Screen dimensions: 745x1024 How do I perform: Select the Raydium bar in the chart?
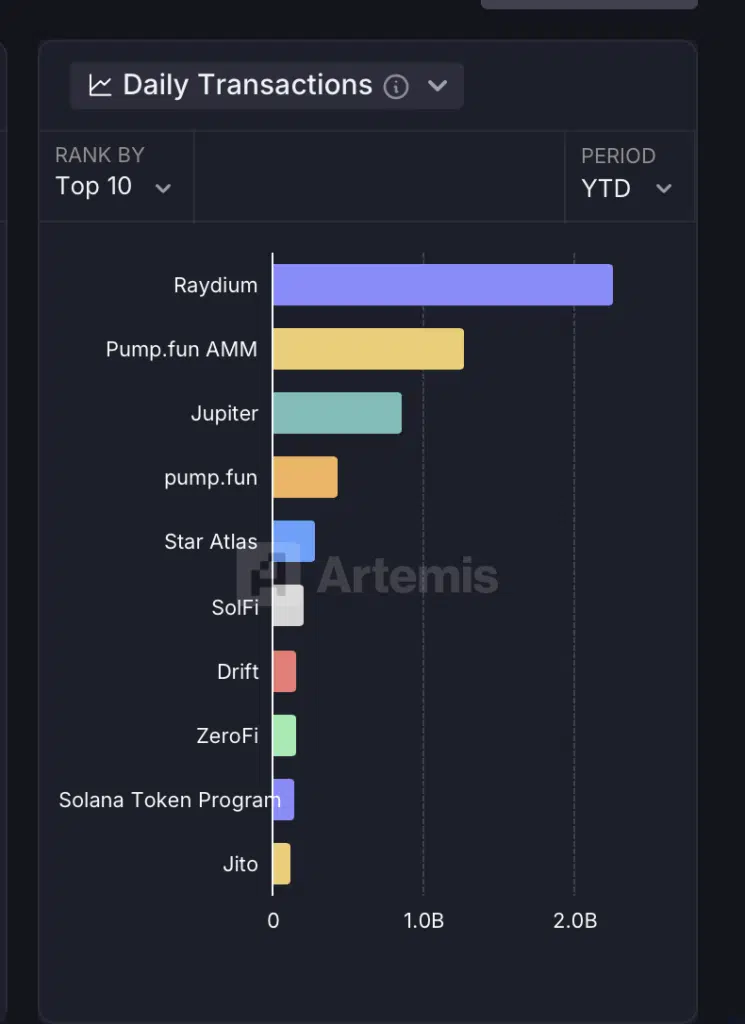coord(440,284)
